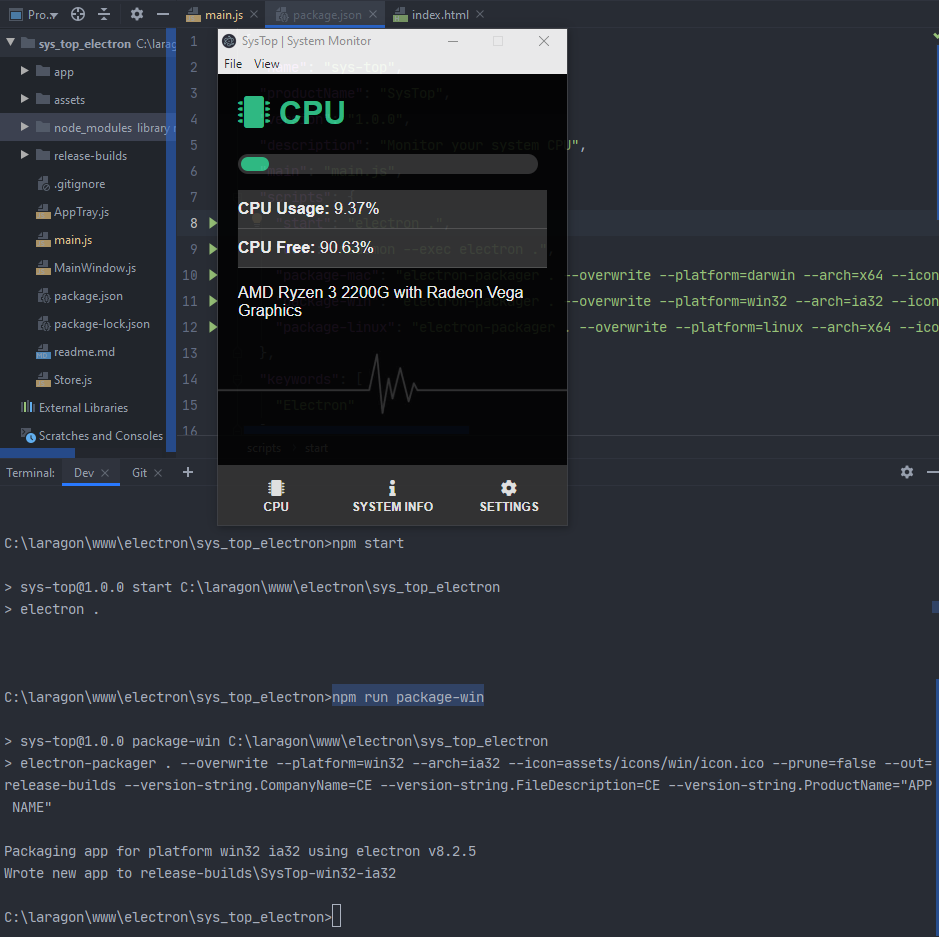Screen dimensions: 939x937
Task: Run script at line 8 gutter arrow
Action: pyautogui.click(x=213, y=223)
